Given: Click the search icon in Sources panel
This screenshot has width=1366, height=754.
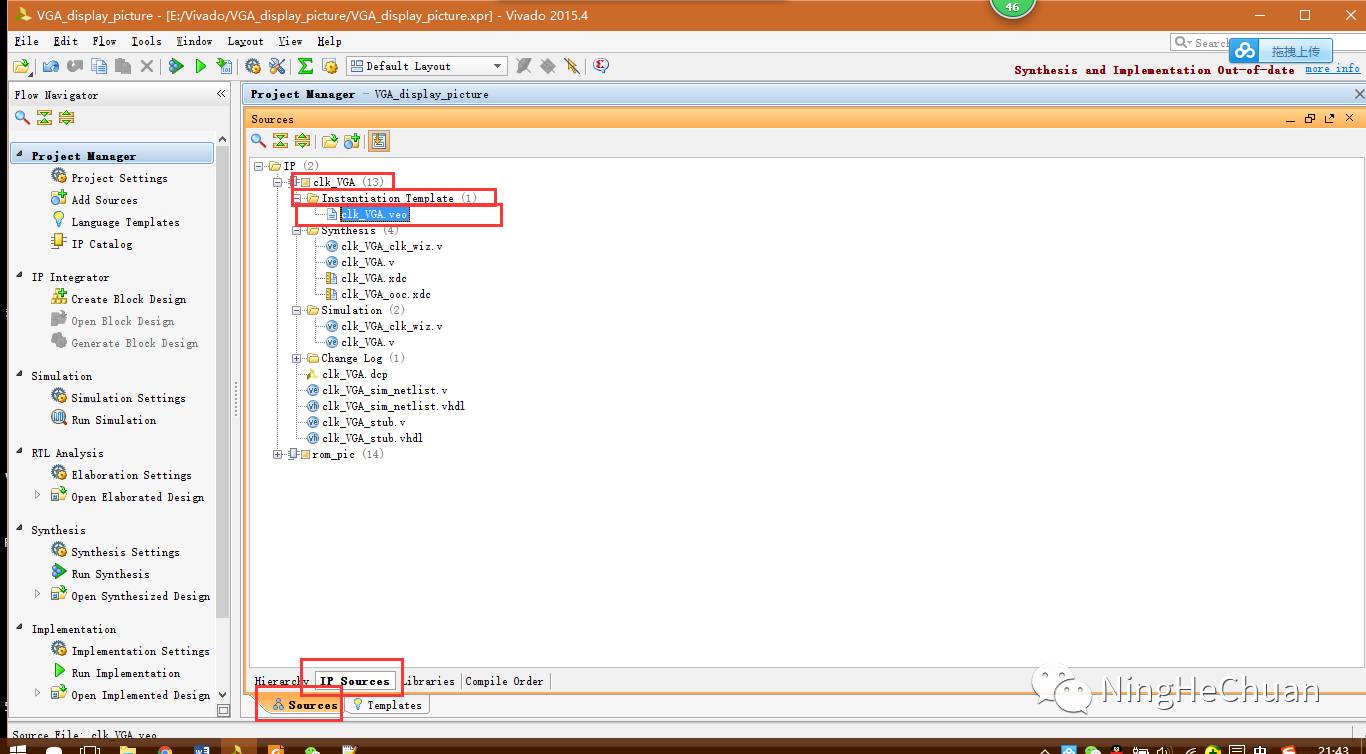Looking at the screenshot, I should [x=258, y=141].
